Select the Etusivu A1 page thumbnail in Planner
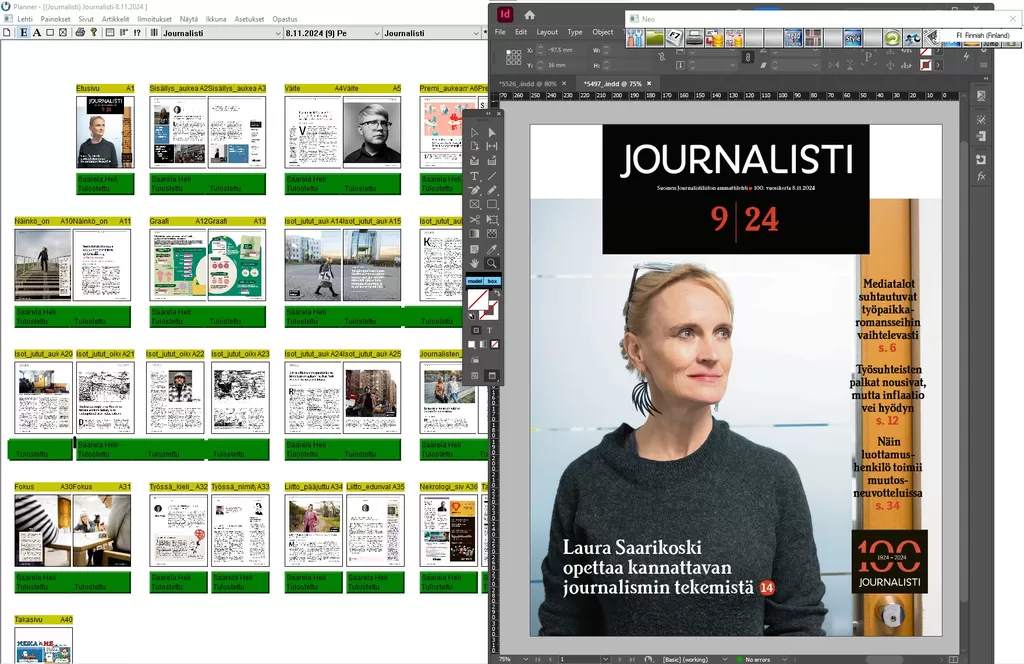1024x664 pixels. (x=105, y=133)
